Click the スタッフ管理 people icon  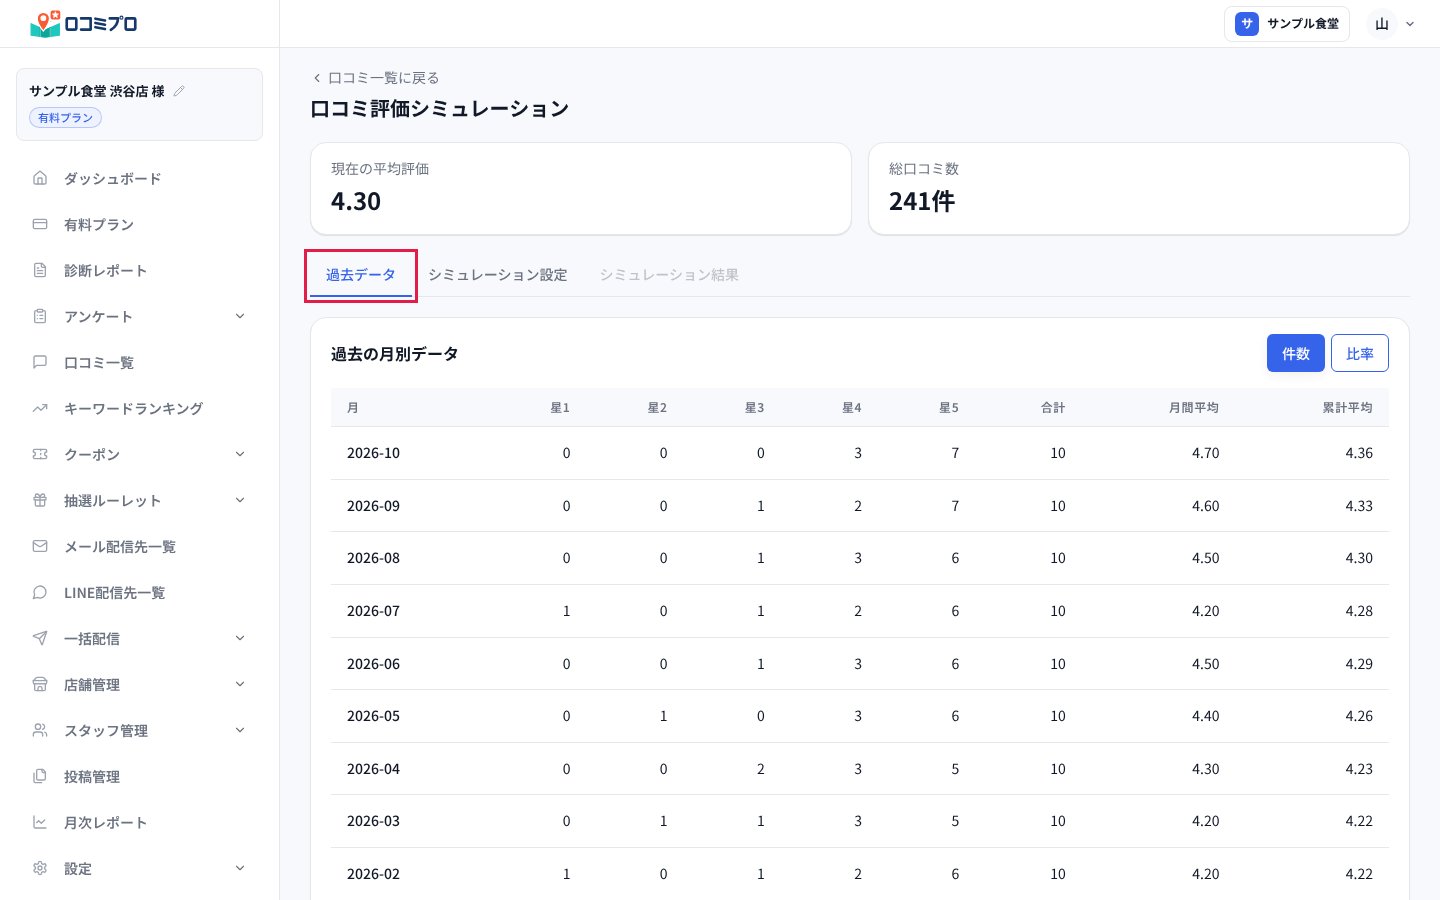(40, 730)
